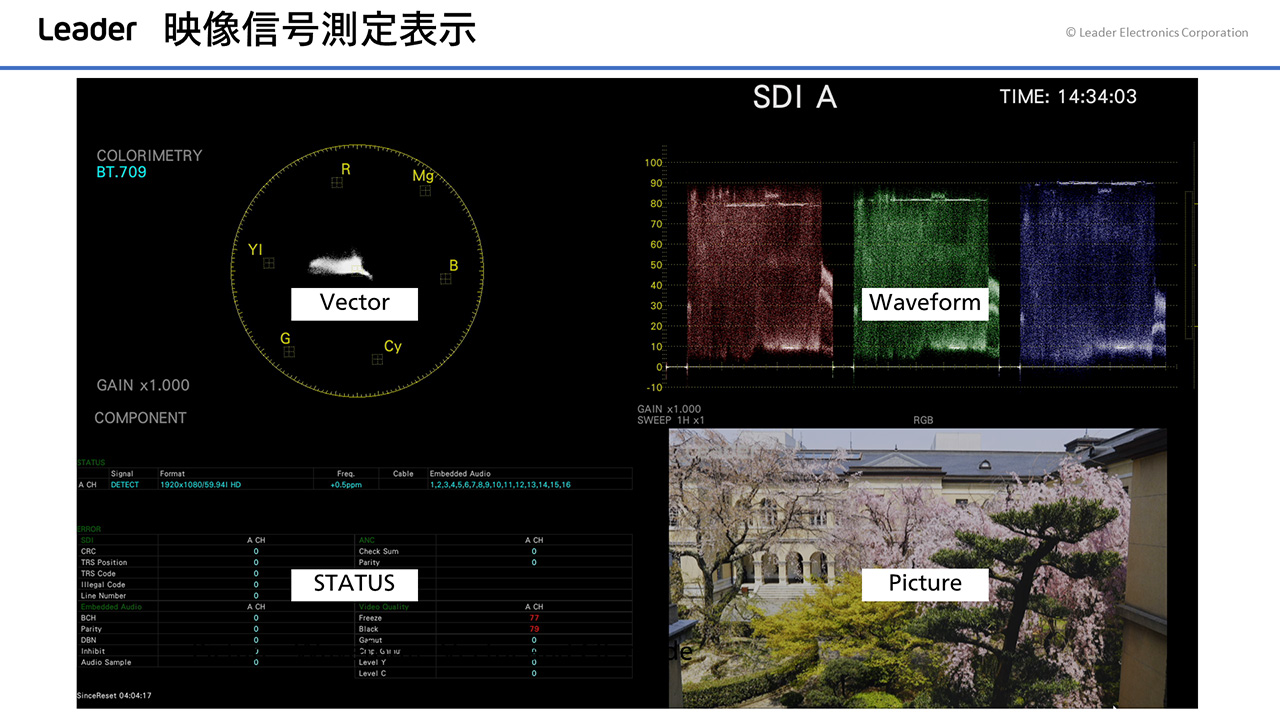Click the Yl yellow target marker

point(268,263)
